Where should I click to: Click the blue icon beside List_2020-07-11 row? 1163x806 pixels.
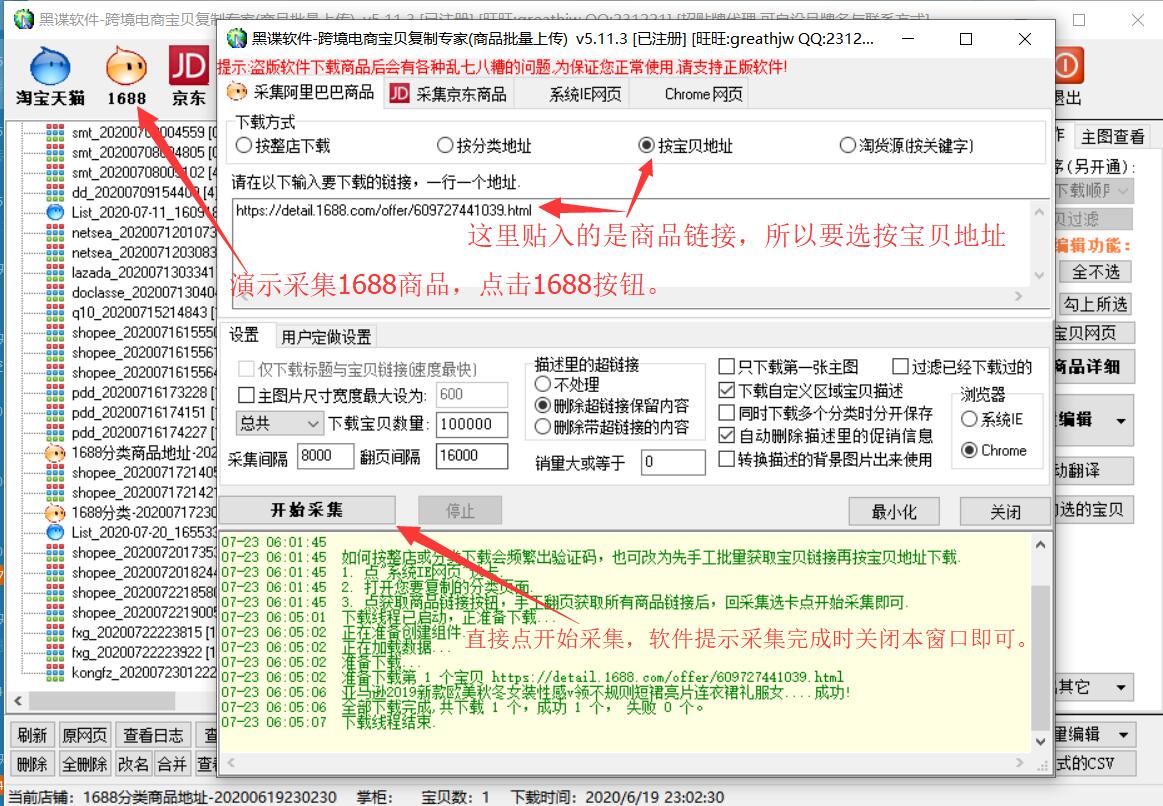(x=55, y=212)
